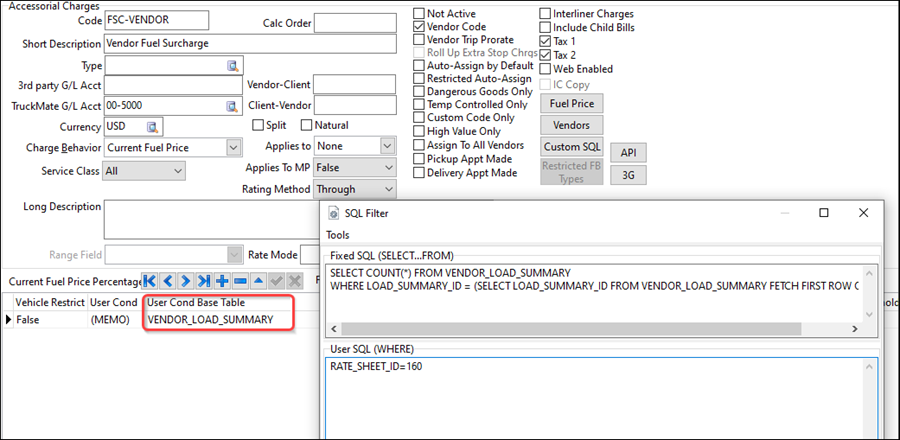Click the Long Description text area
This screenshot has width=900, height=440.
(x=211, y=219)
